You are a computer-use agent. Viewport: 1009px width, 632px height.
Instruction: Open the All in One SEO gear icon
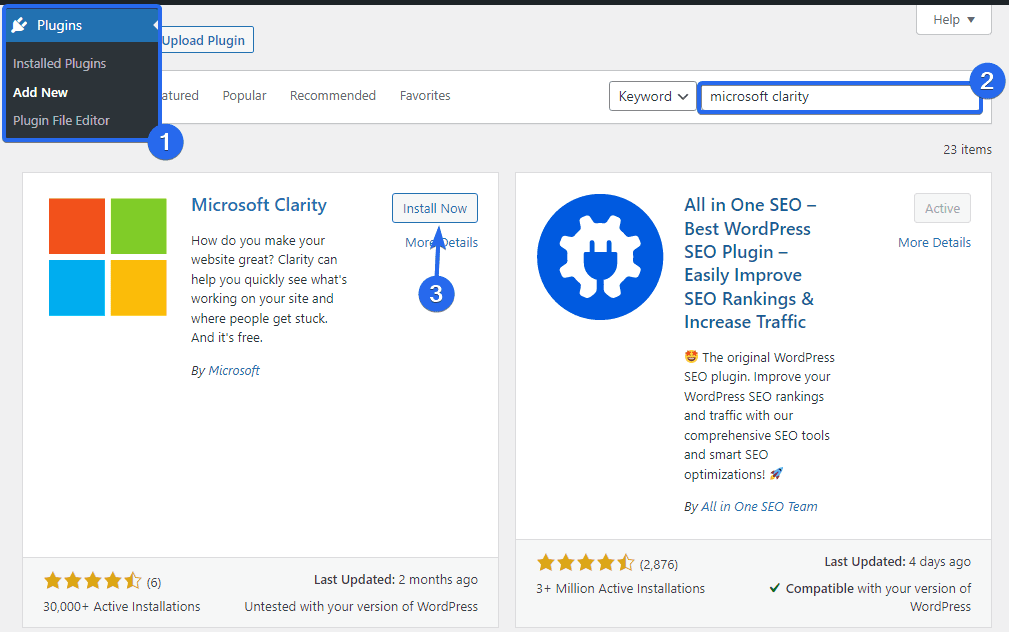pyautogui.click(x=600, y=257)
